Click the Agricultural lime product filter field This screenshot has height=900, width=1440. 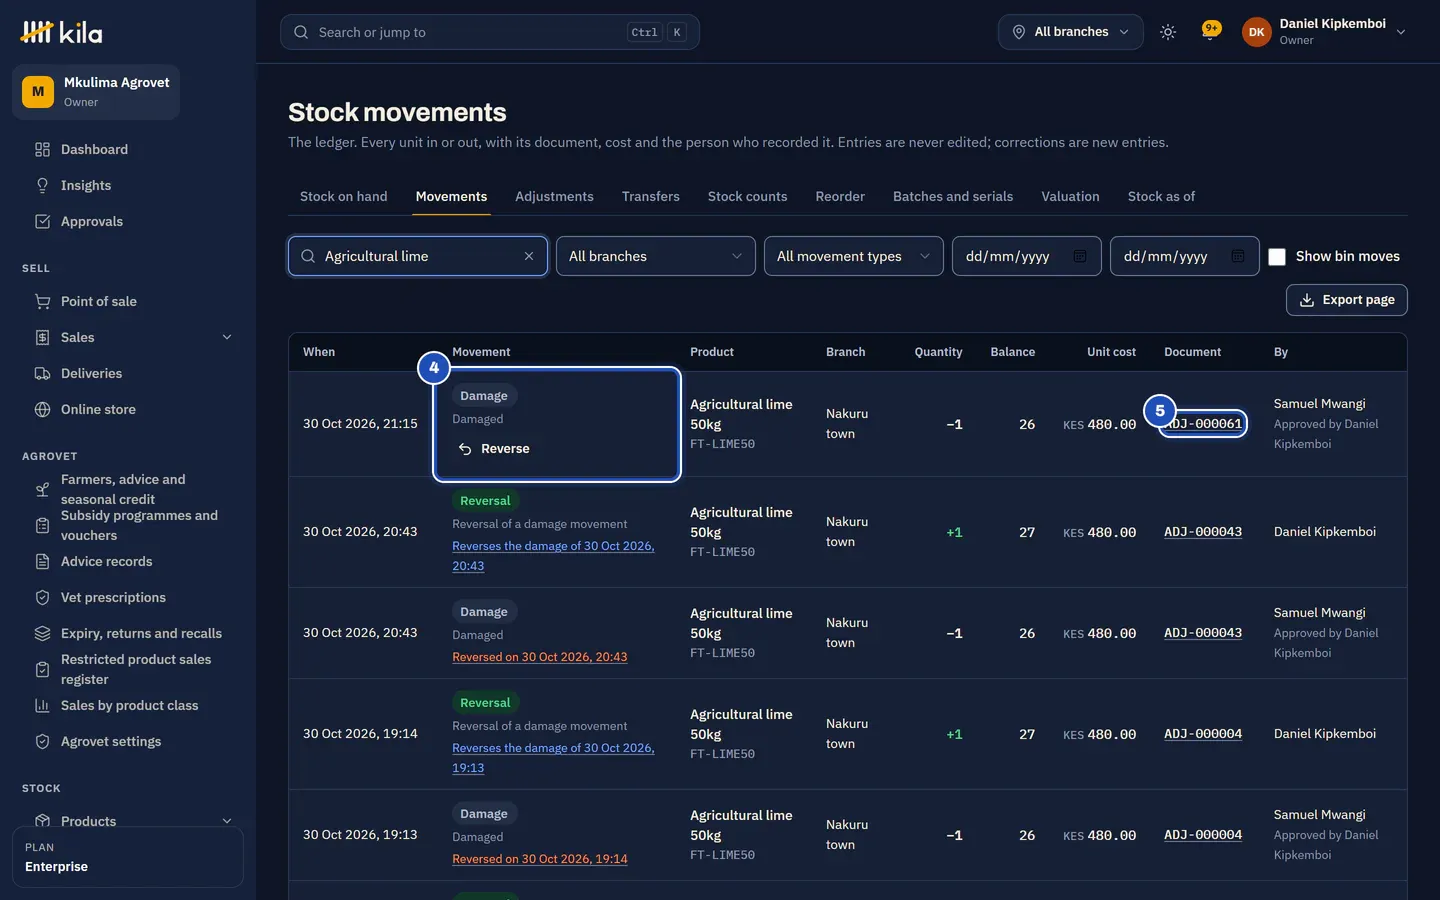pos(418,256)
